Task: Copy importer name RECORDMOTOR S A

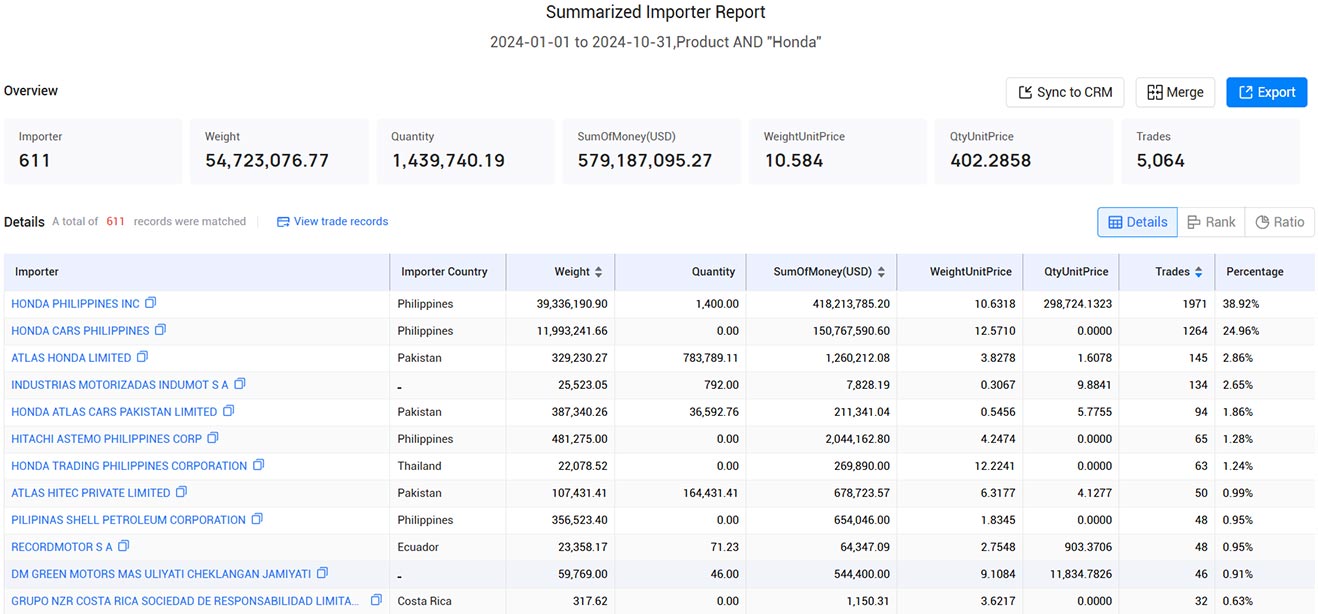Action: pos(123,546)
